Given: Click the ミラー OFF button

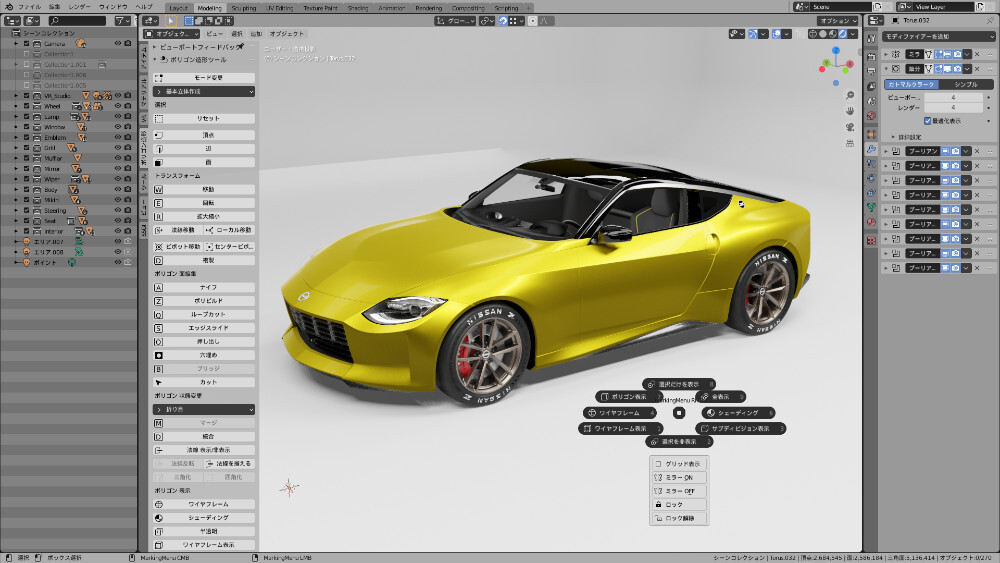Looking at the screenshot, I should click(679, 491).
